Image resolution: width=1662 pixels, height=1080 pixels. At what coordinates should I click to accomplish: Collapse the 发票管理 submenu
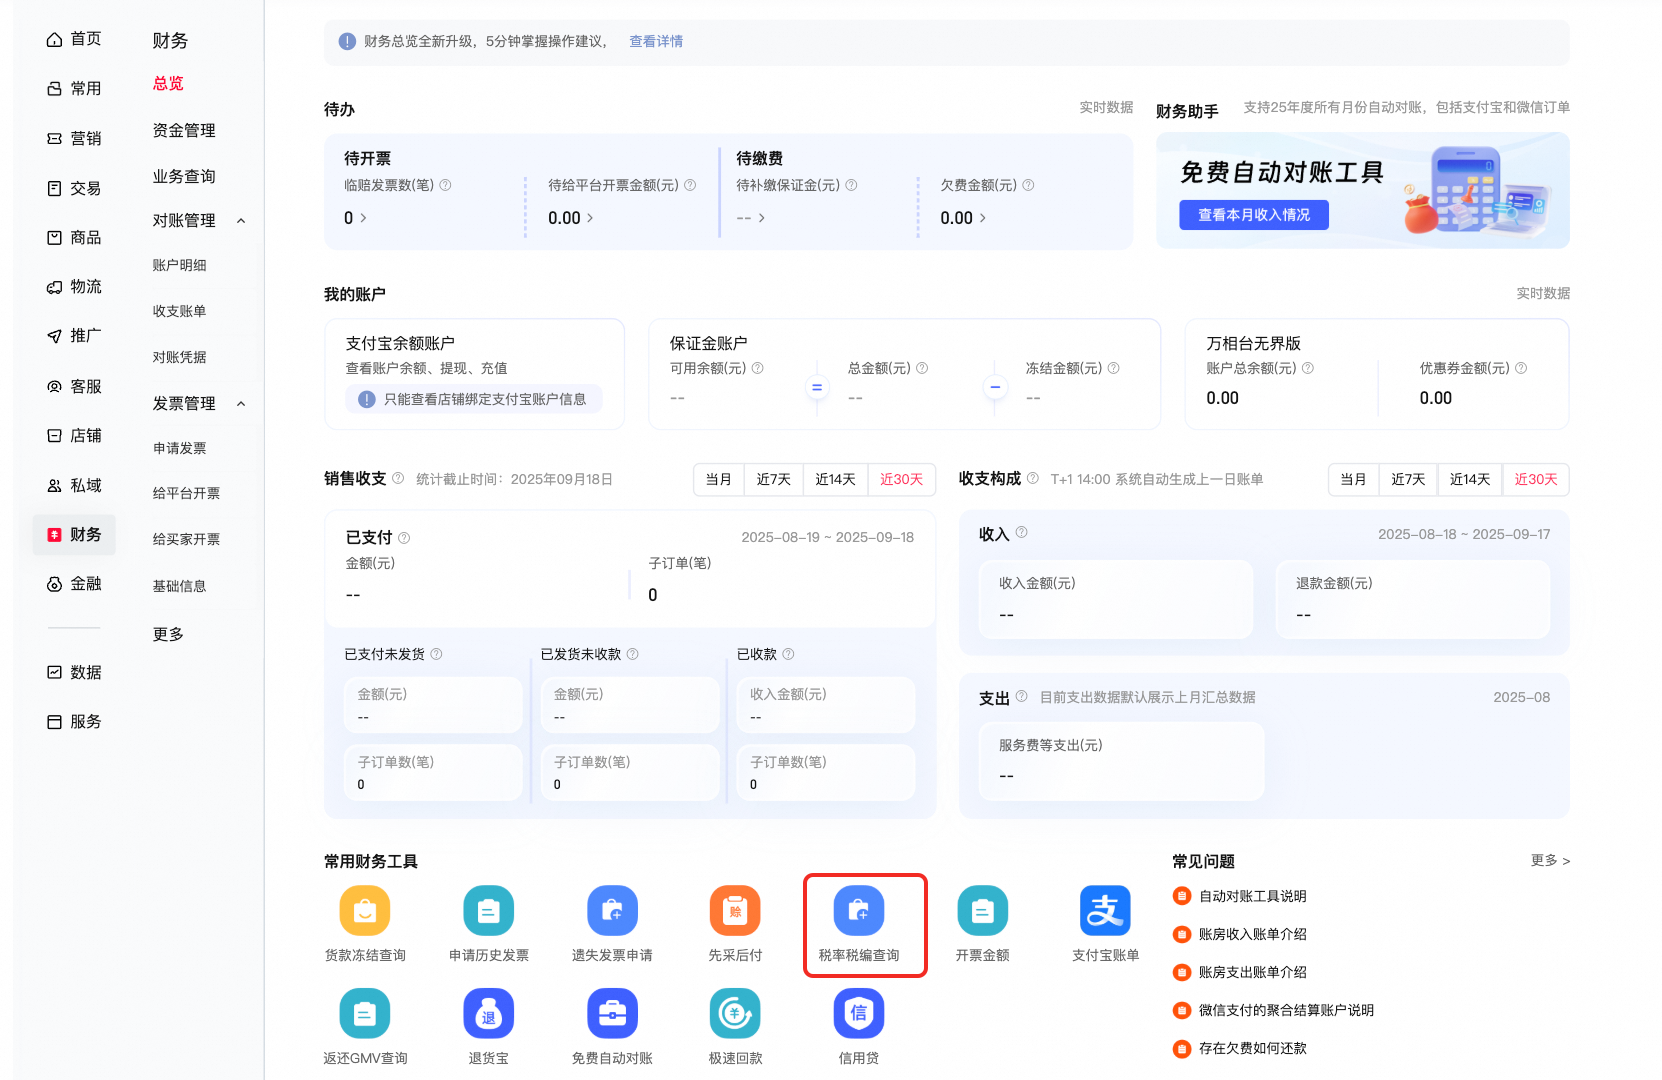tap(241, 404)
